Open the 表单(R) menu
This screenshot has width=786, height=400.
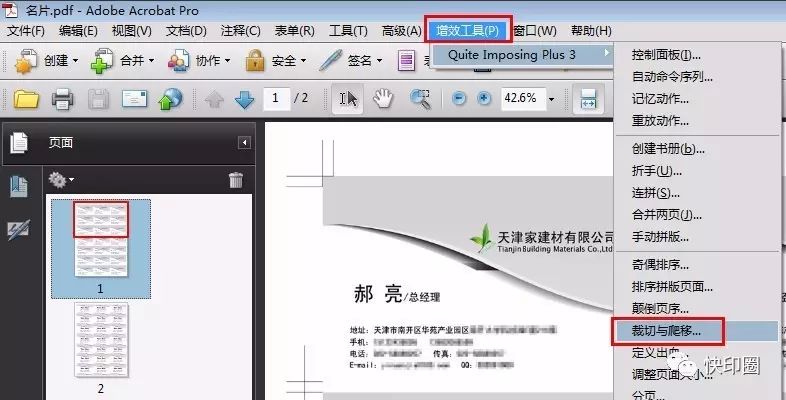click(294, 31)
